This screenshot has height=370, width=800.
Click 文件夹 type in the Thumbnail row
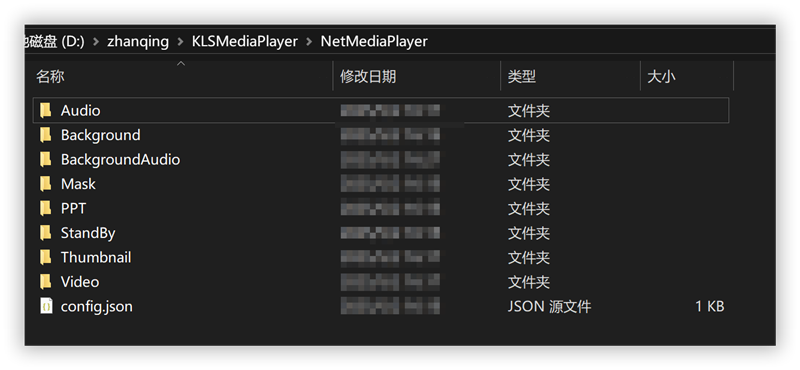[x=529, y=258]
